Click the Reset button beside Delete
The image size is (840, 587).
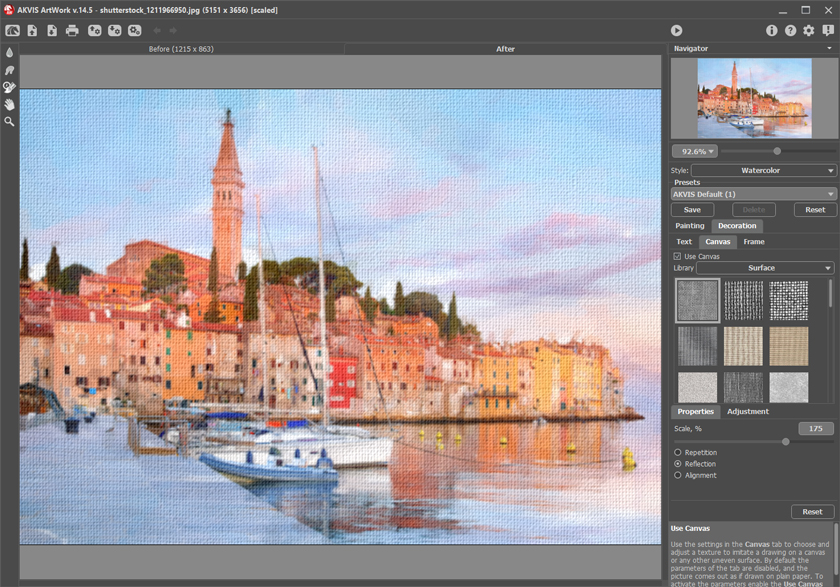pyautogui.click(x=815, y=210)
